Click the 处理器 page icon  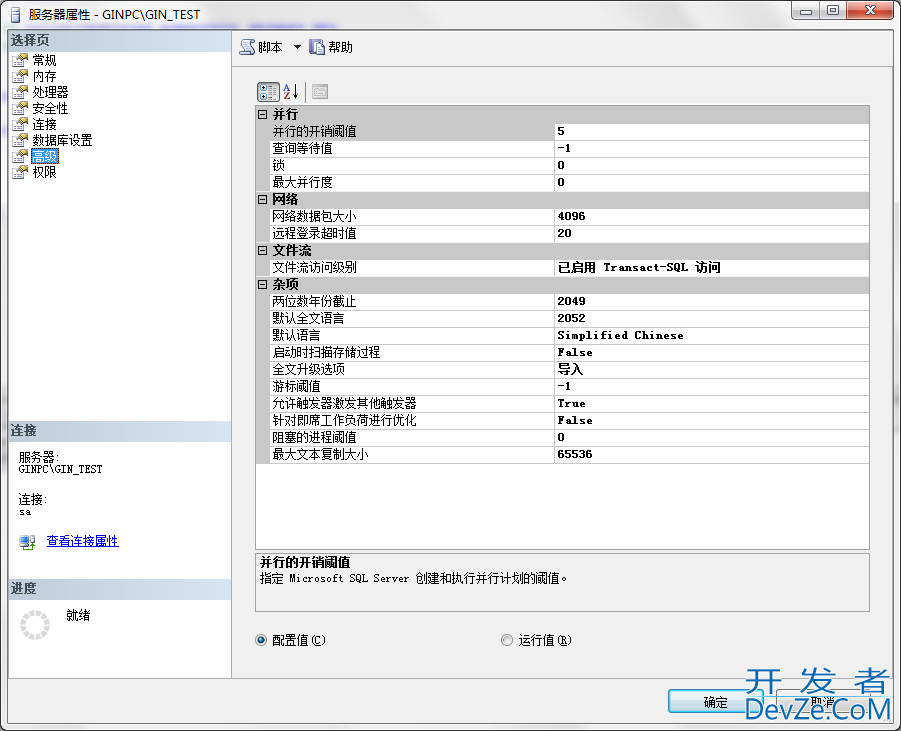20,92
